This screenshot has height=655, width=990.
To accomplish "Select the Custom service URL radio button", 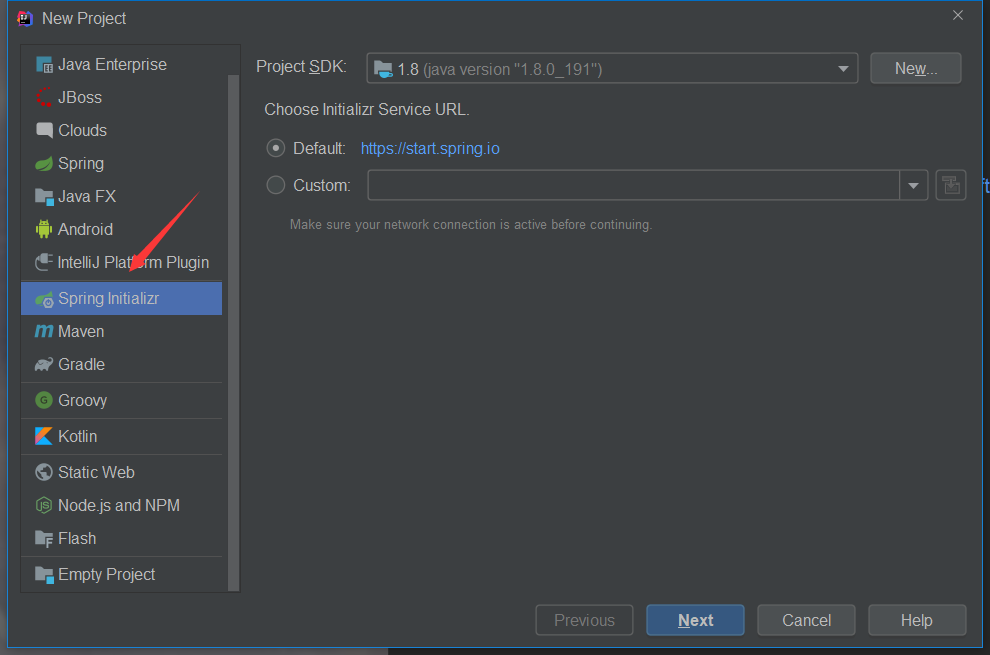I will tap(275, 185).
